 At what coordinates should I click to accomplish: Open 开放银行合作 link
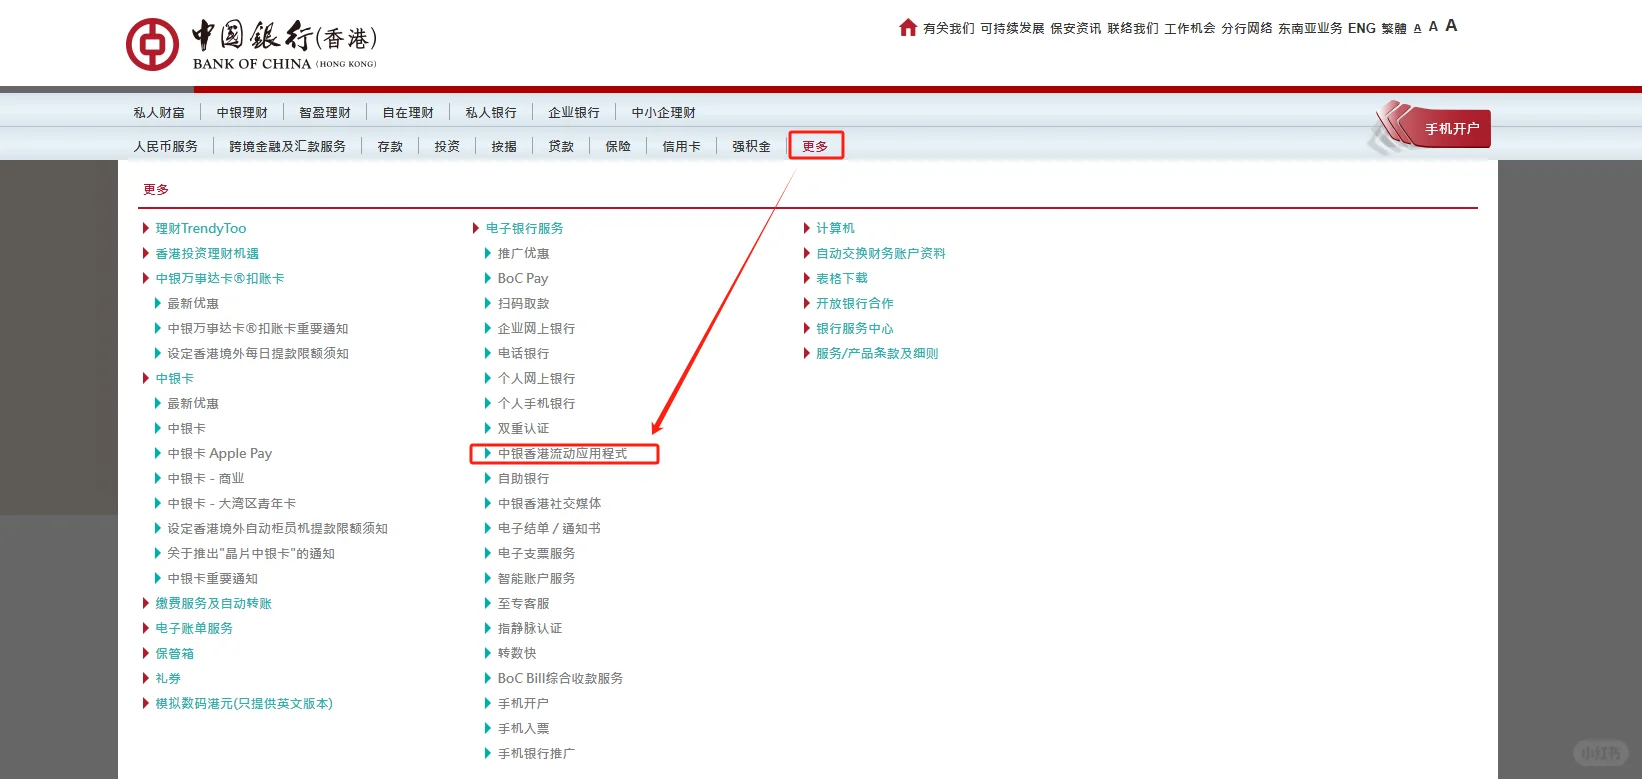tap(855, 304)
